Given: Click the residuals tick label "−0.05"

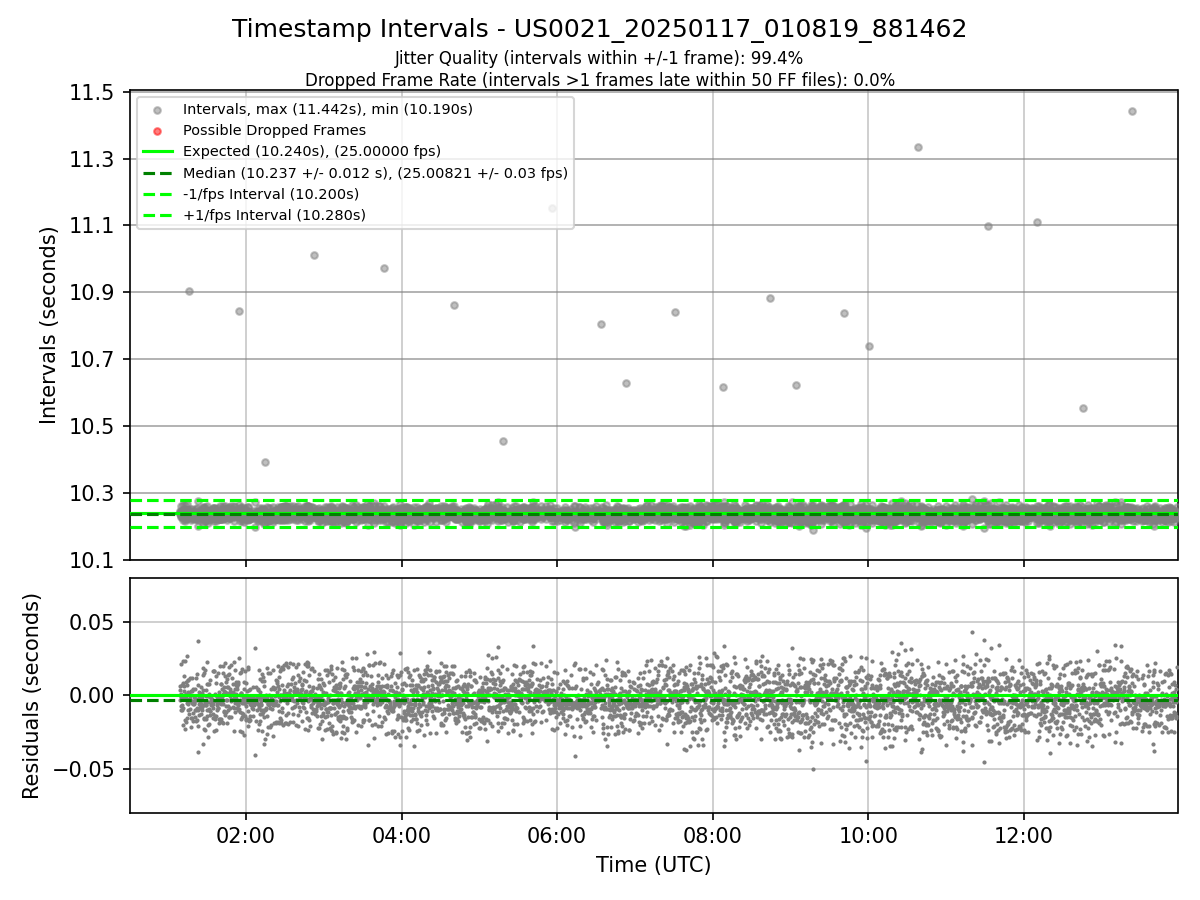Looking at the screenshot, I should (x=84, y=770).
